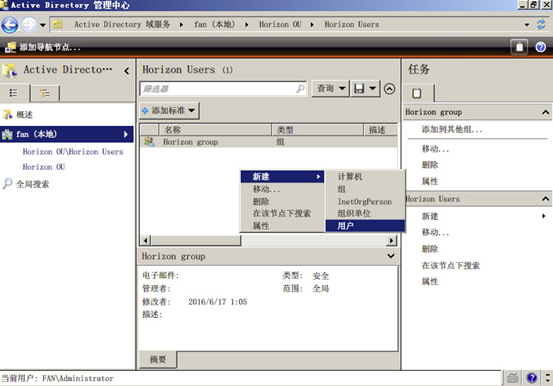
Task: Open the 添加标准 dropdown
Action: [170, 111]
